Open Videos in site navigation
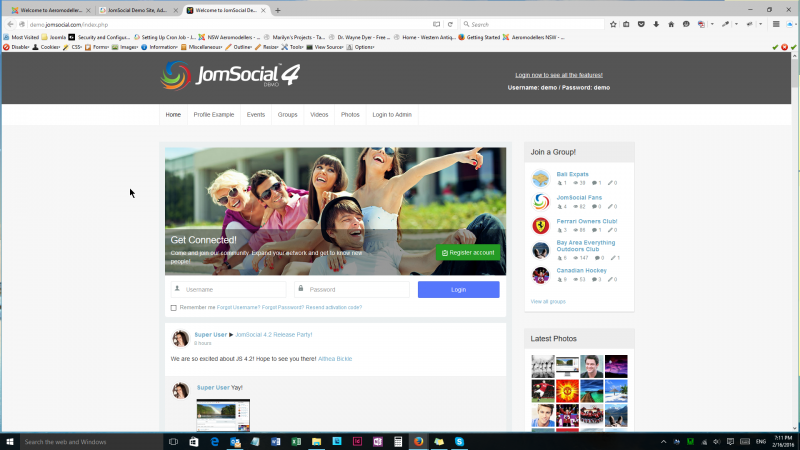800x450 pixels. click(319, 115)
